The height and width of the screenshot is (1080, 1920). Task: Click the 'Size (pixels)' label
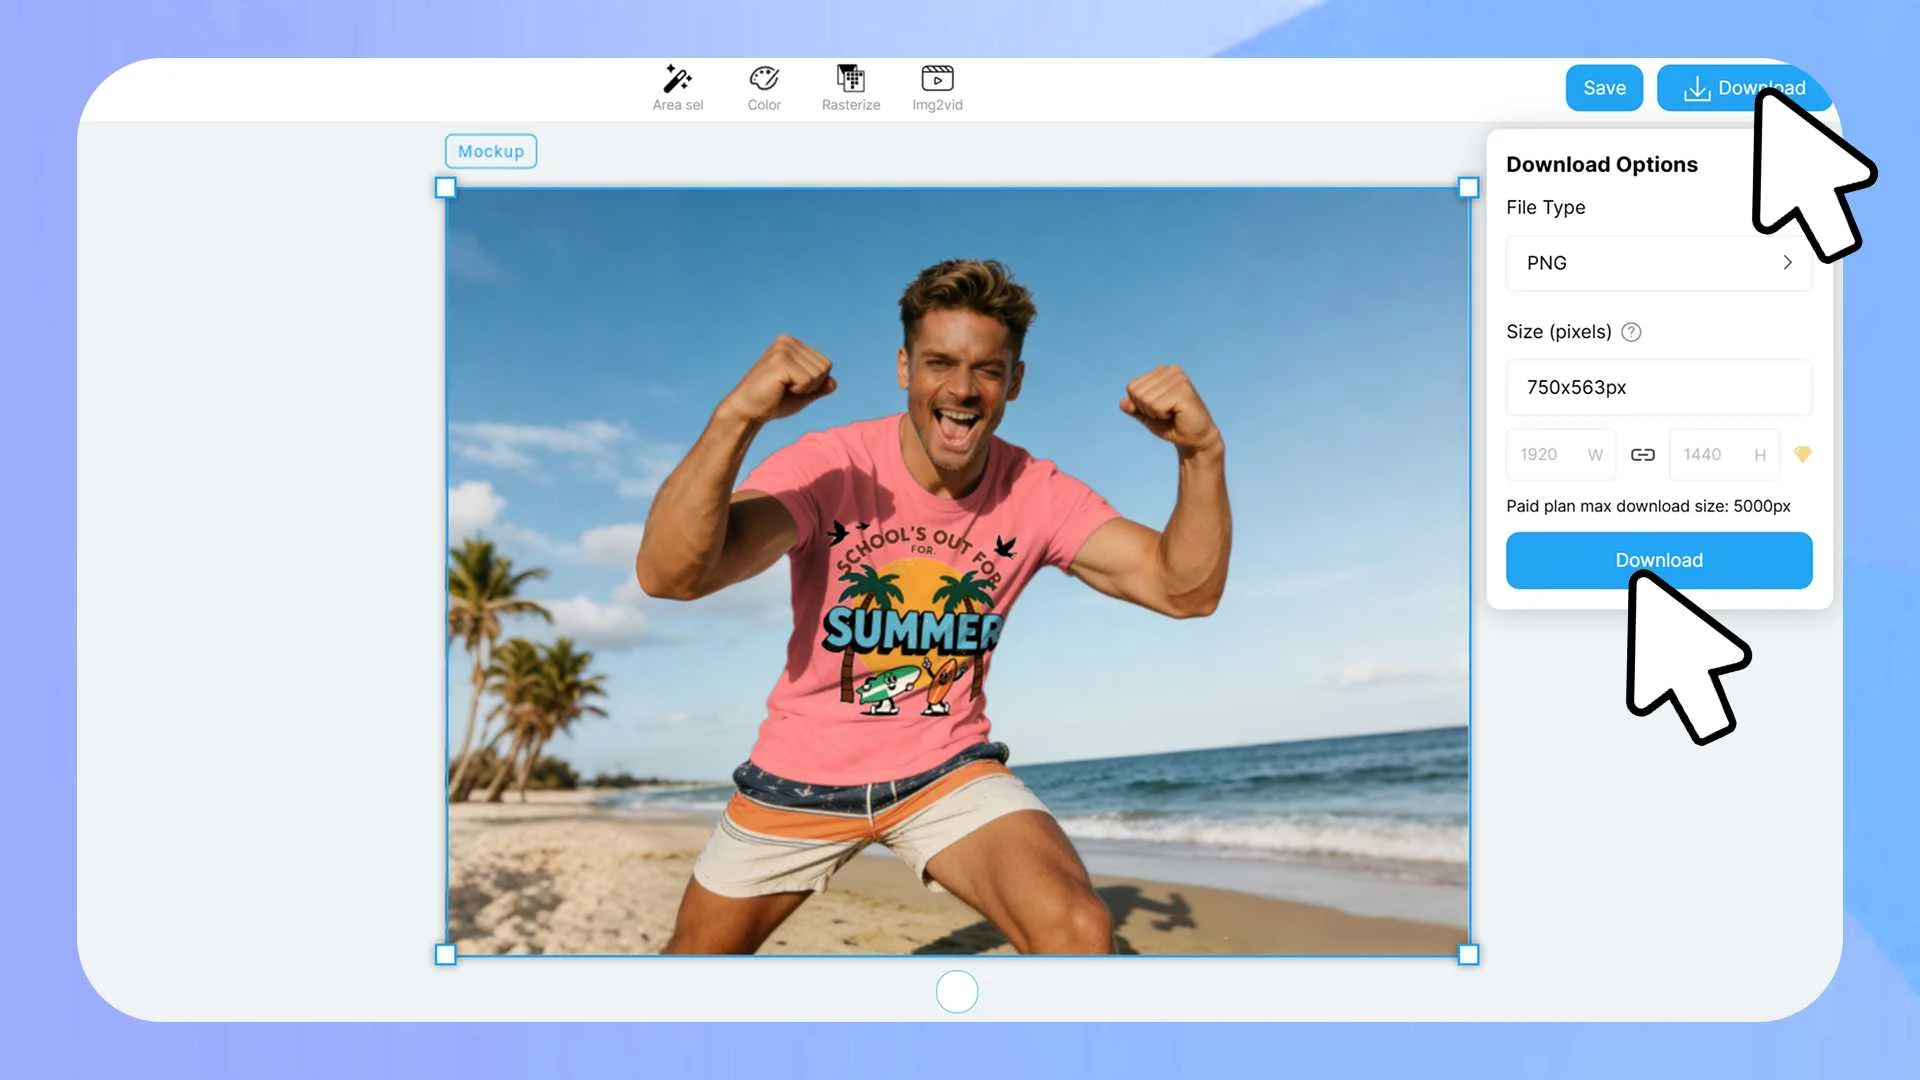(x=1559, y=332)
